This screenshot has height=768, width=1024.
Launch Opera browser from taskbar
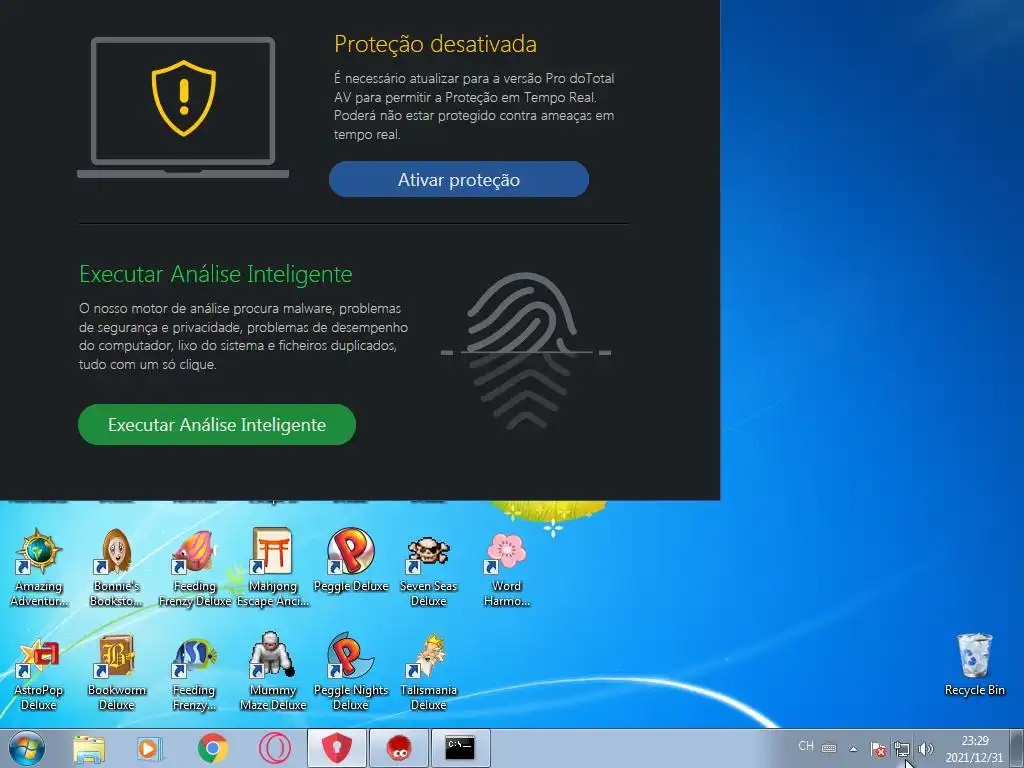pyautogui.click(x=275, y=748)
